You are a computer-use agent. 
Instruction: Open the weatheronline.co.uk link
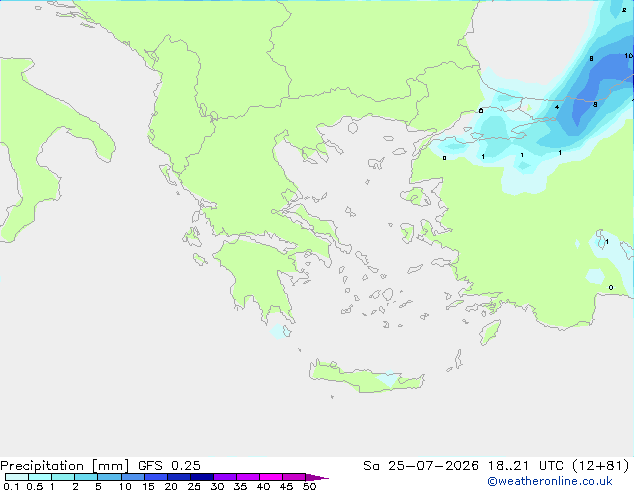click(x=550, y=481)
